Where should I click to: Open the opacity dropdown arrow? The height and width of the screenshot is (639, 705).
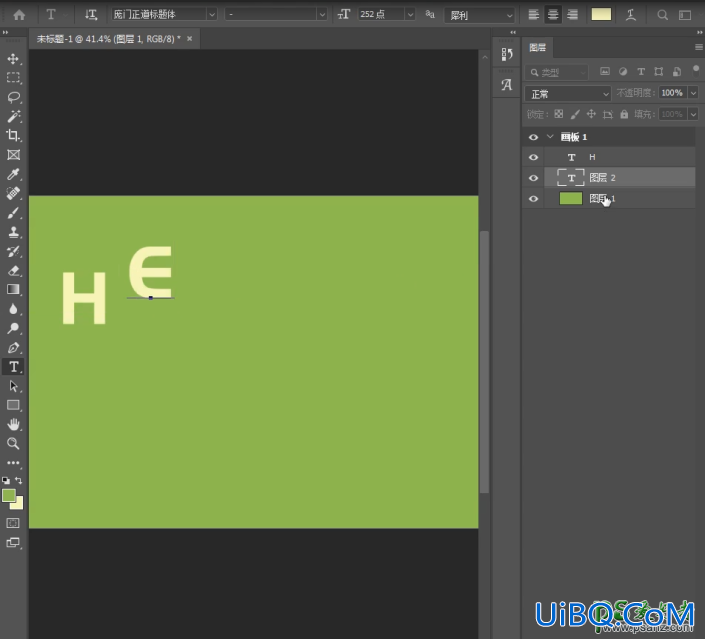pyautogui.click(x=693, y=93)
